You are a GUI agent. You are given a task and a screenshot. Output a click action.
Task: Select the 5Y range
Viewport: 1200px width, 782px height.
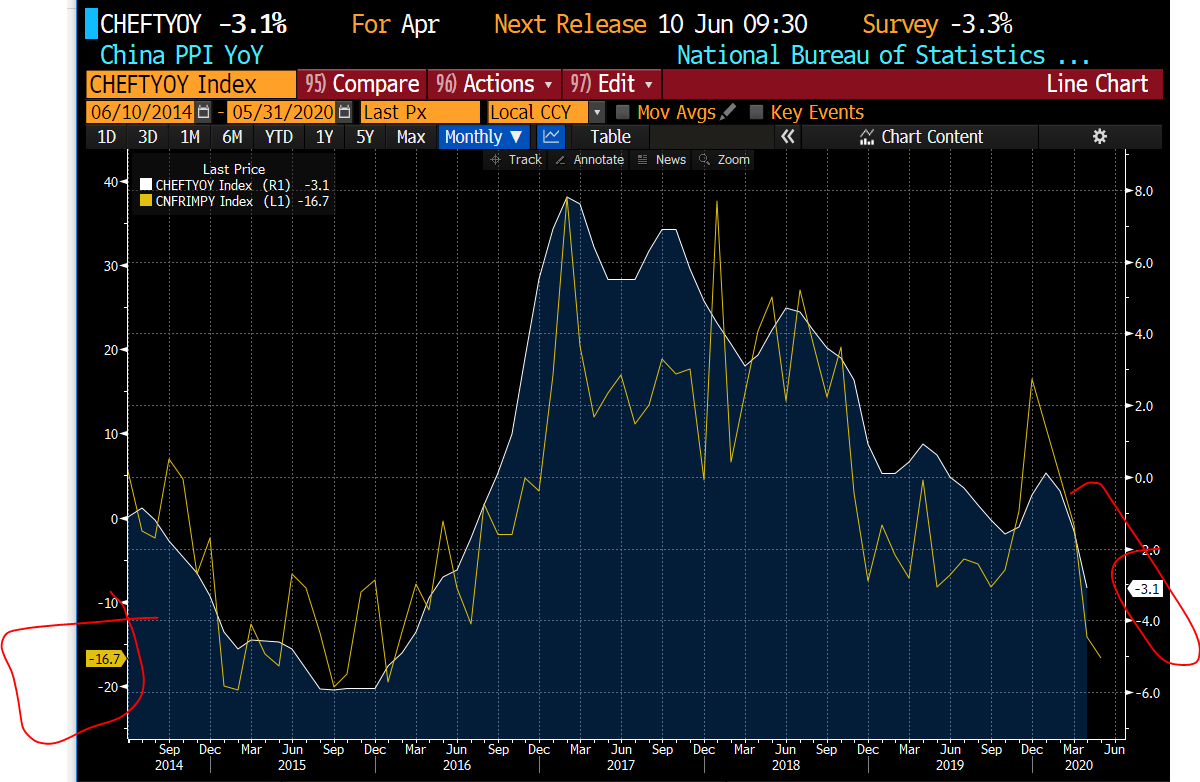coord(365,137)
